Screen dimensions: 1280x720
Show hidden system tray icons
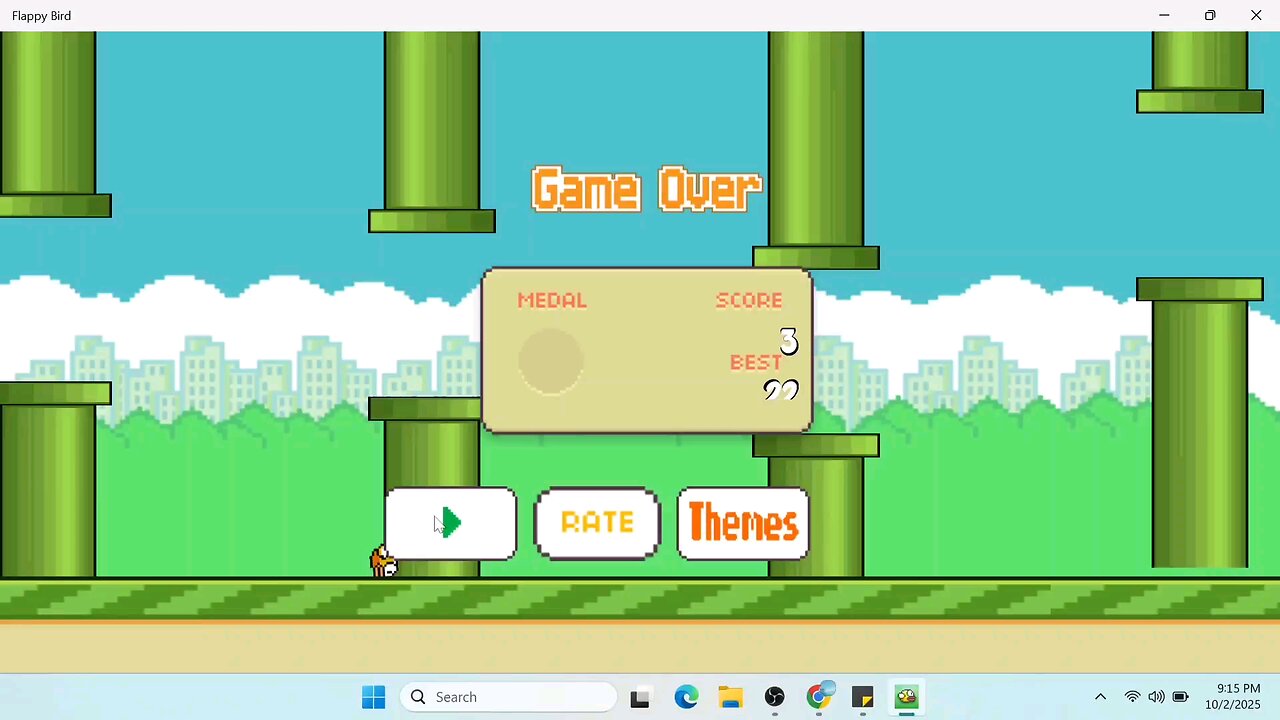click(x=1100, y=697)
